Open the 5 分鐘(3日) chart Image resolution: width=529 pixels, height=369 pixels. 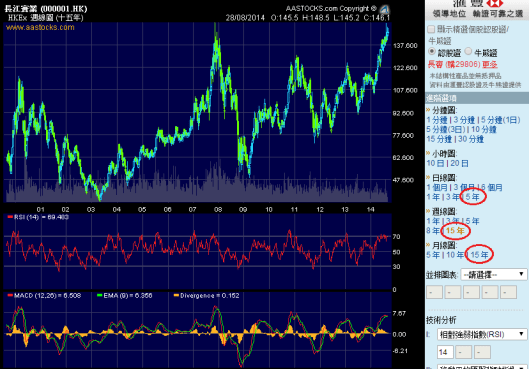point(446,129)
